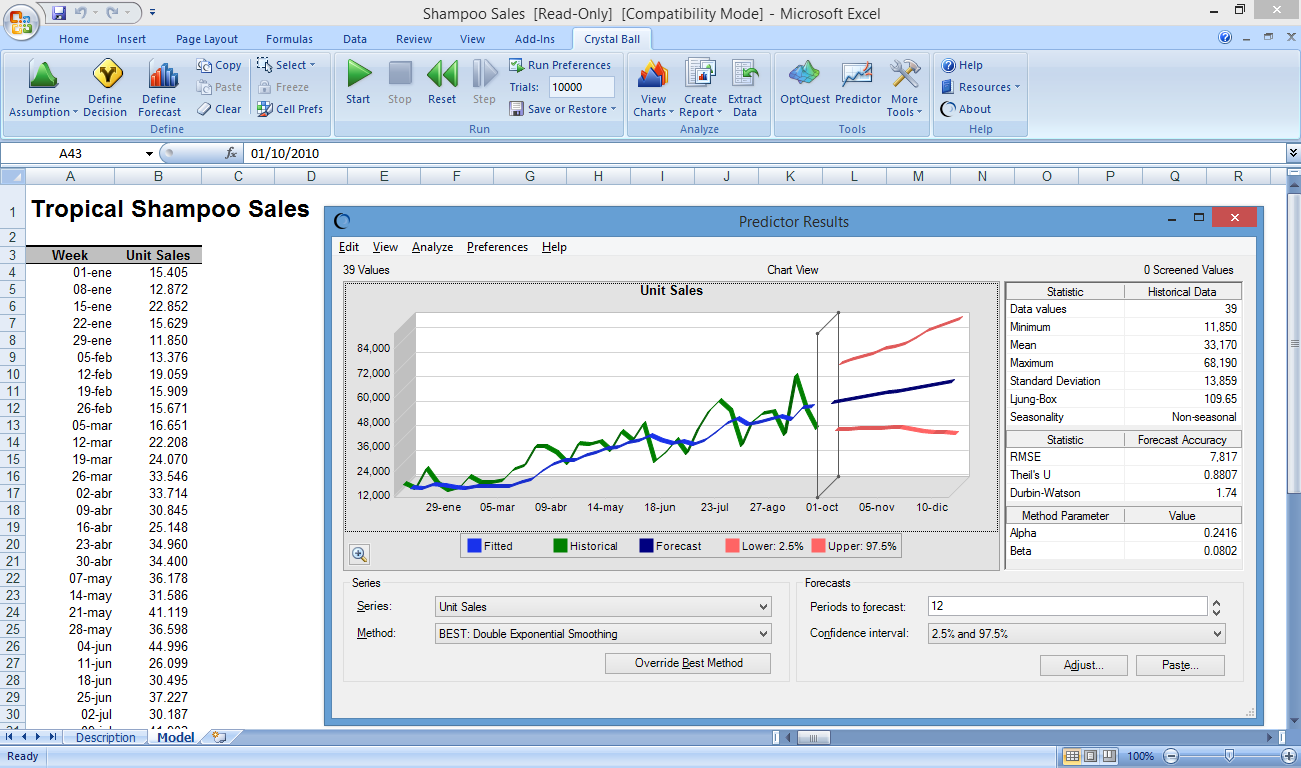Open the Insert ribbon tab
This screenshot has height=768, width=1301.
(131, 39)
